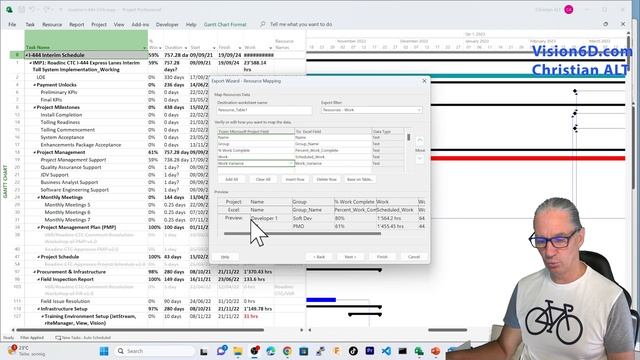Open File Explorer from the taskbar
The width and height of the screenshot is (640, 360).
coord(238,351)
